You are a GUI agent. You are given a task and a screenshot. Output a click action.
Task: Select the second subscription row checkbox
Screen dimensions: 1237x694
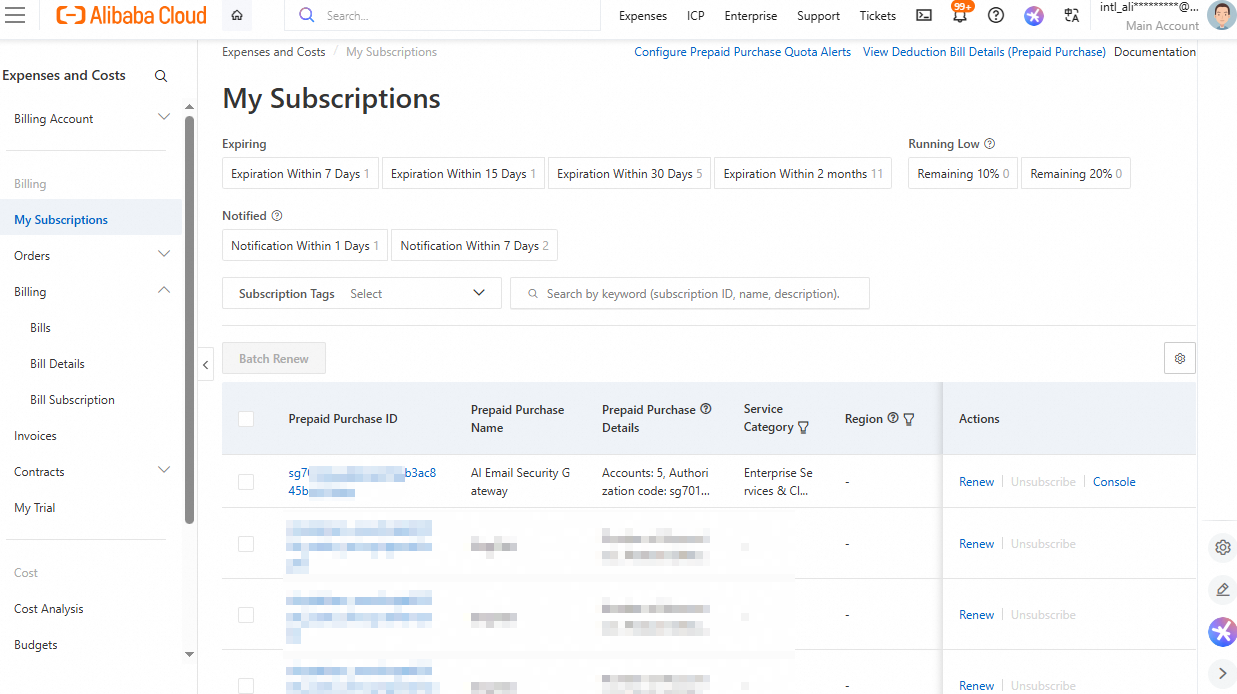pos(246,544)
